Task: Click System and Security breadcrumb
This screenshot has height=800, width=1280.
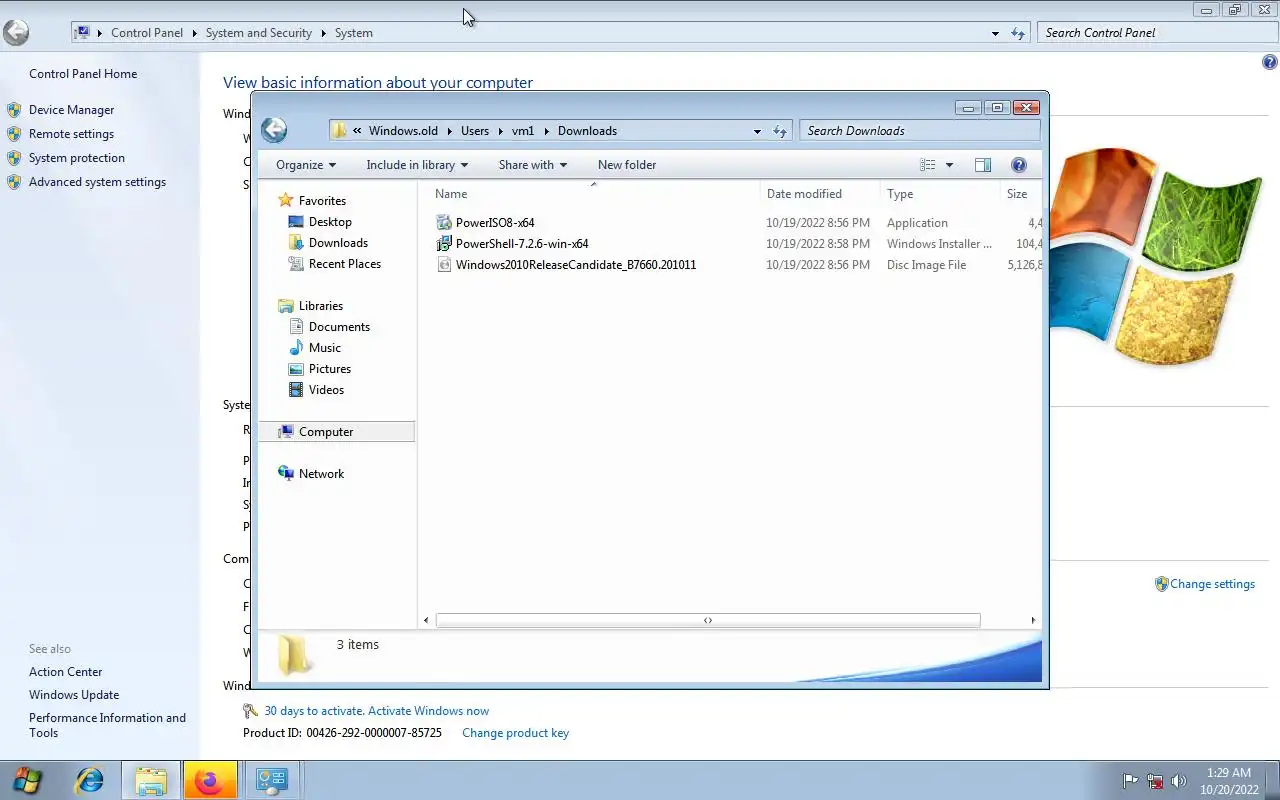Action: pyautogui.click(x=259, y=33)
